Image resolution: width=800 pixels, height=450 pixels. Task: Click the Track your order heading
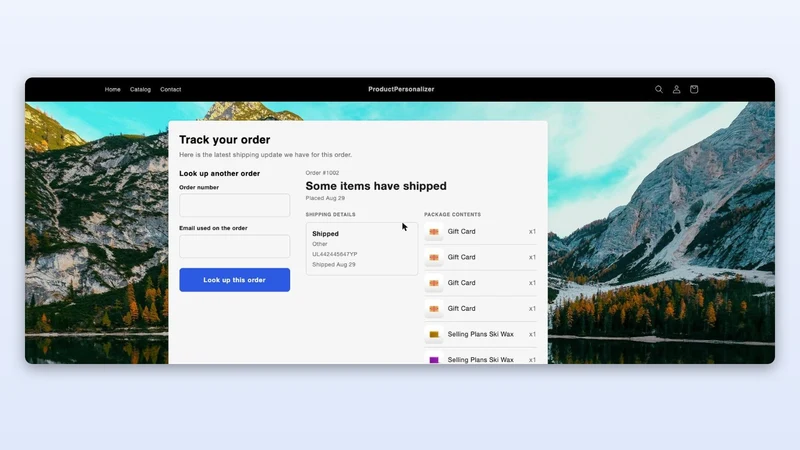click(x=224, y=140)
